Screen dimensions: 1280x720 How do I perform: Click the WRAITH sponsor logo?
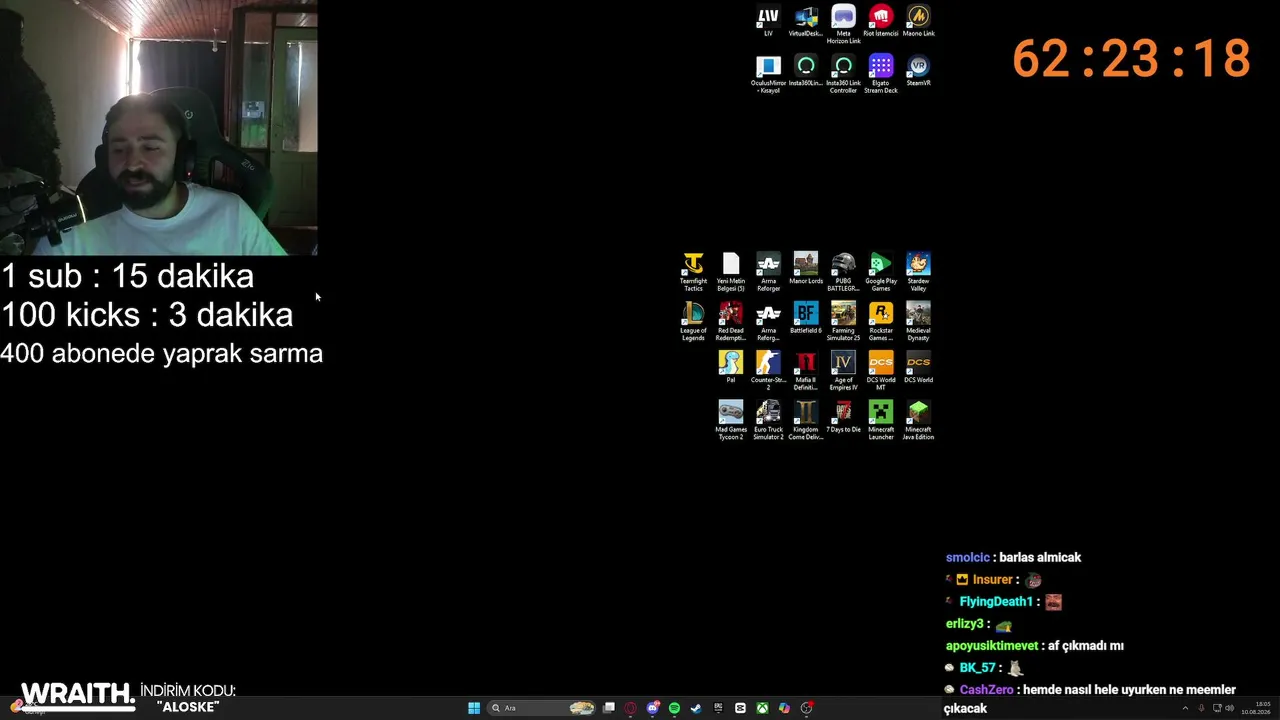click(78, 694)
